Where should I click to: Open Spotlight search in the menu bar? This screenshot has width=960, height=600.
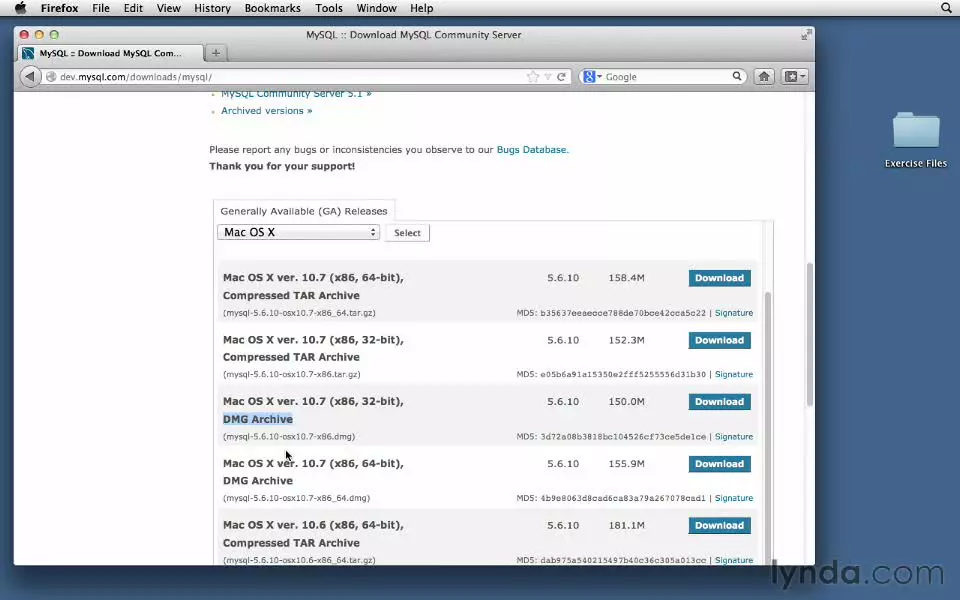[x=946, y=8]
